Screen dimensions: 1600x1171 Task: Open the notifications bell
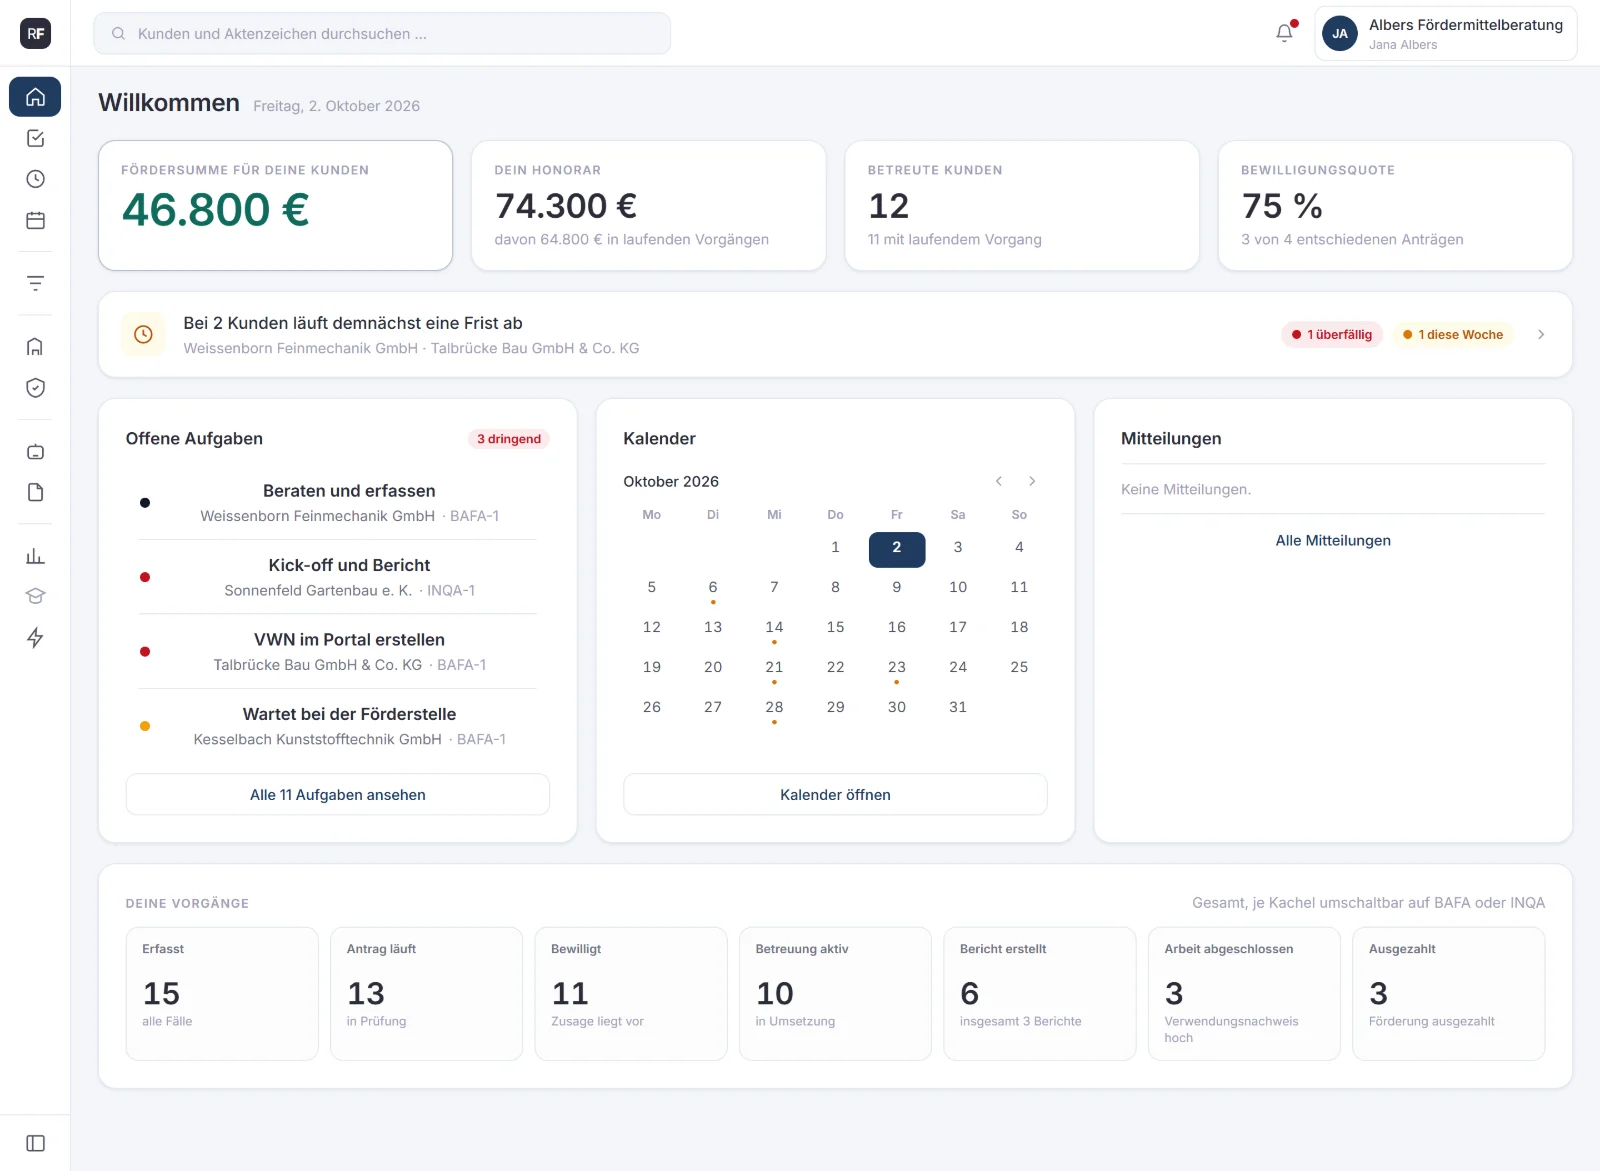[x=1285, y=33]
